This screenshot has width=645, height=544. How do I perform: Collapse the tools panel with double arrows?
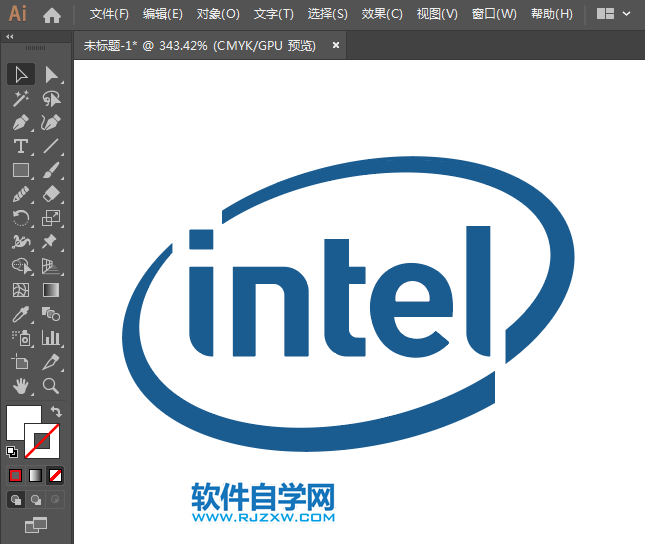click(x=10, y=36)
